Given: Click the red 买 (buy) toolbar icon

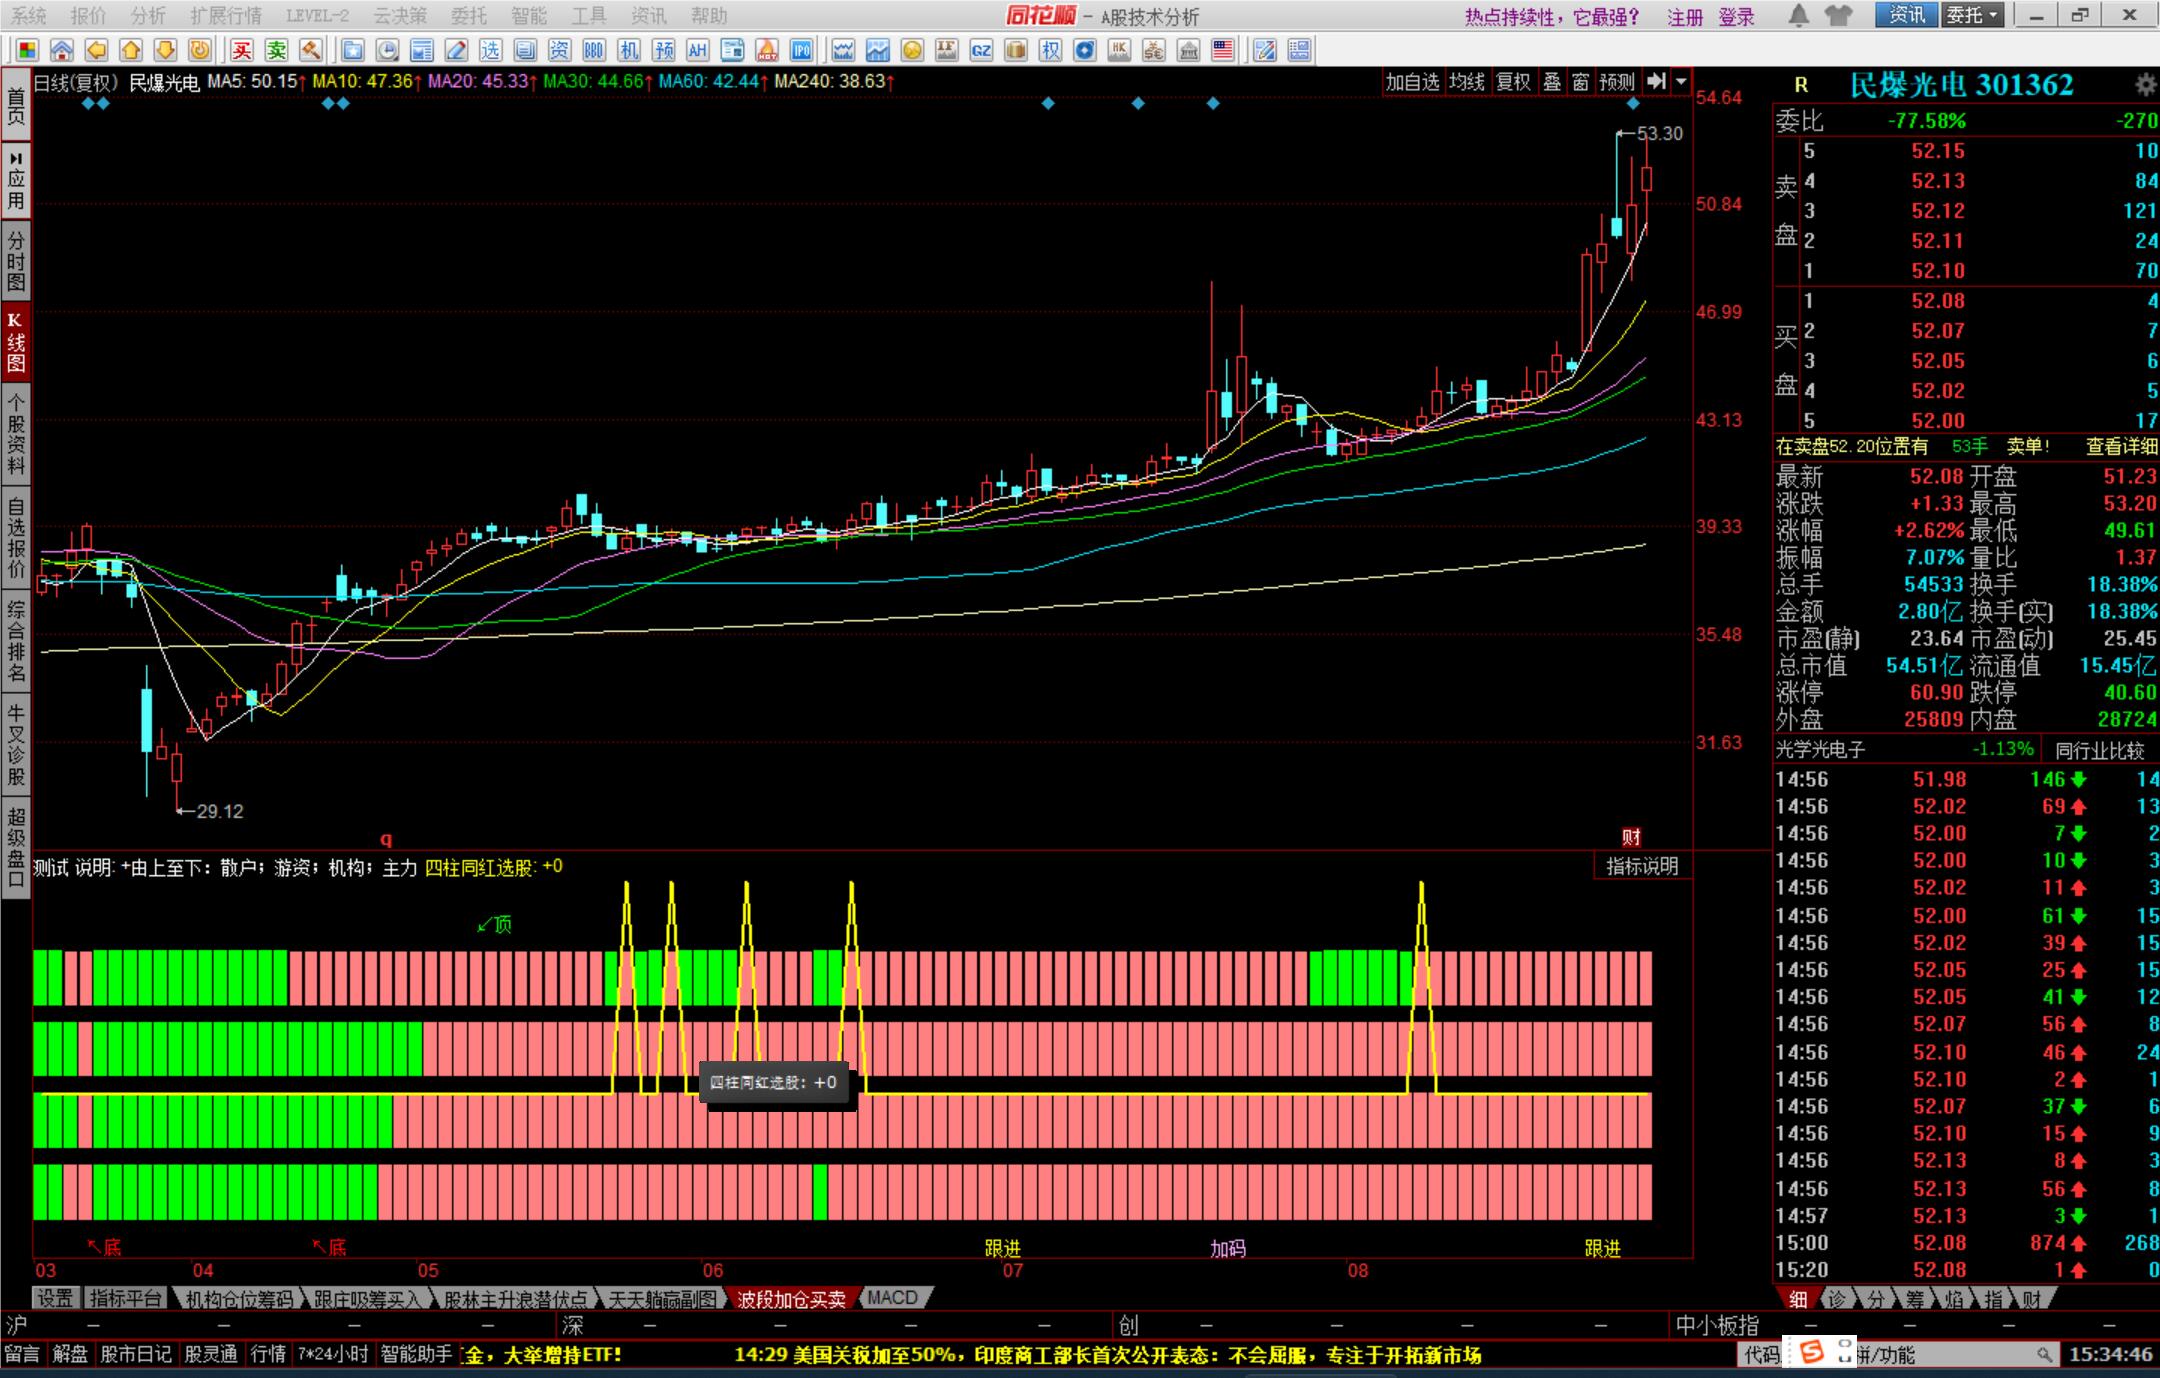Looking at the screenshot, I should tap(242, 50).
